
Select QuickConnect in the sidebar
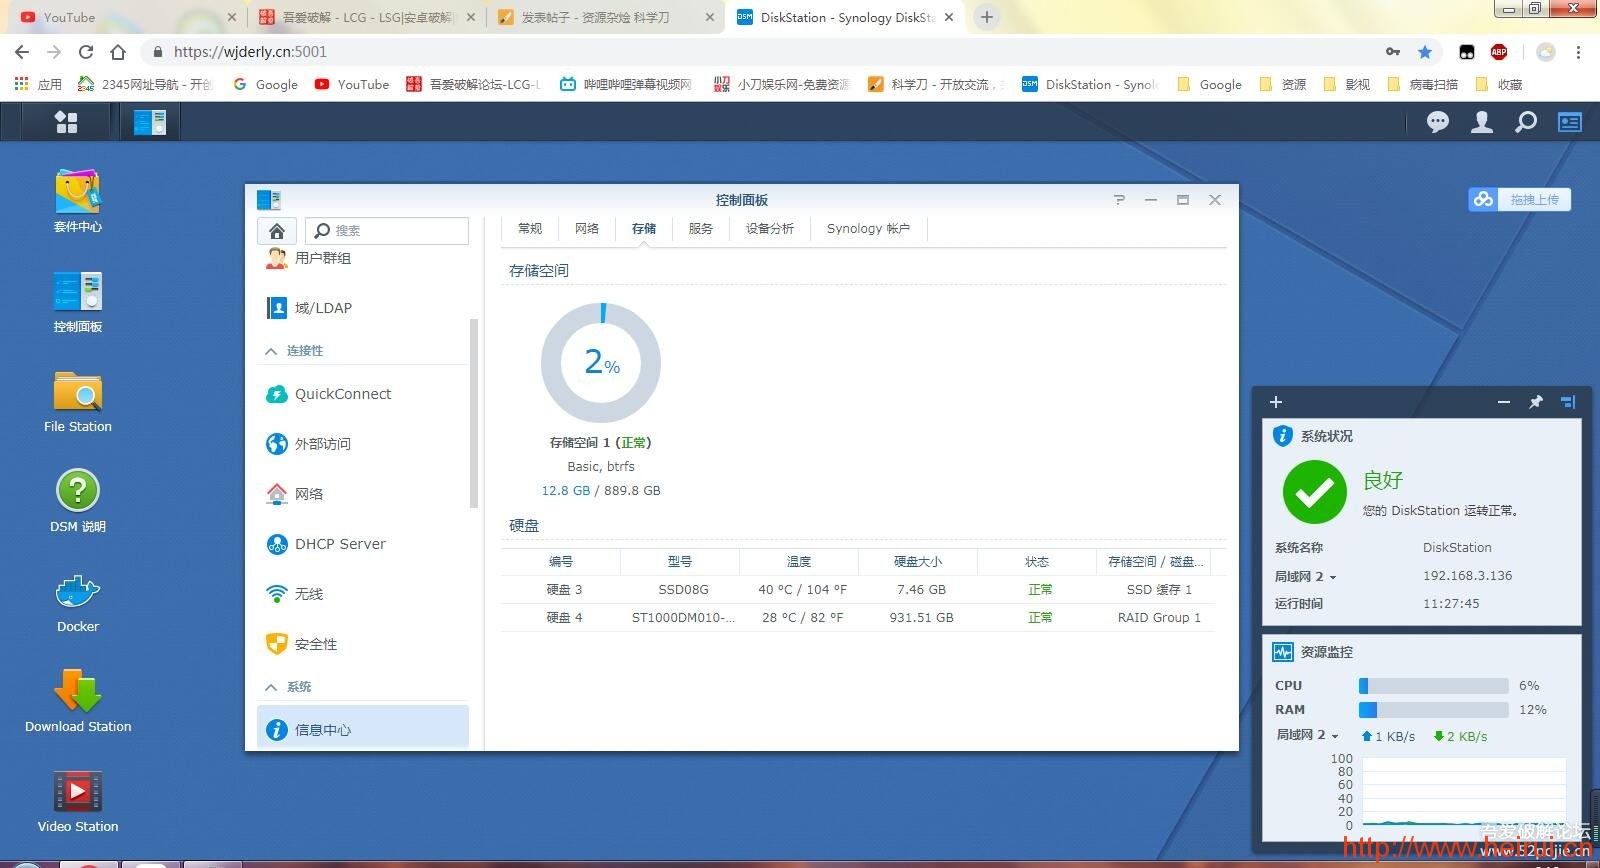click(x=342, y=394)
